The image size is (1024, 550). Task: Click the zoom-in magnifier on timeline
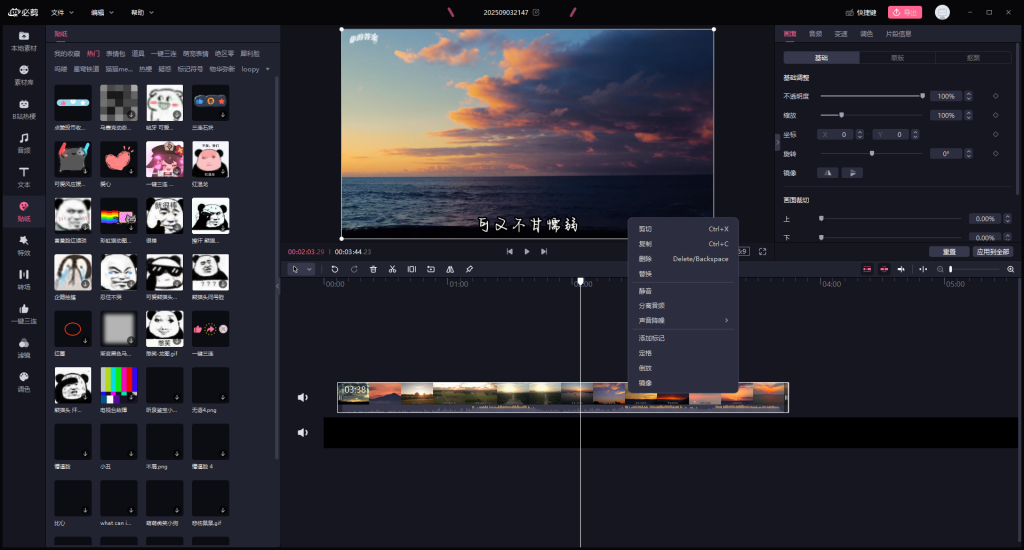tap(1010, 269)
